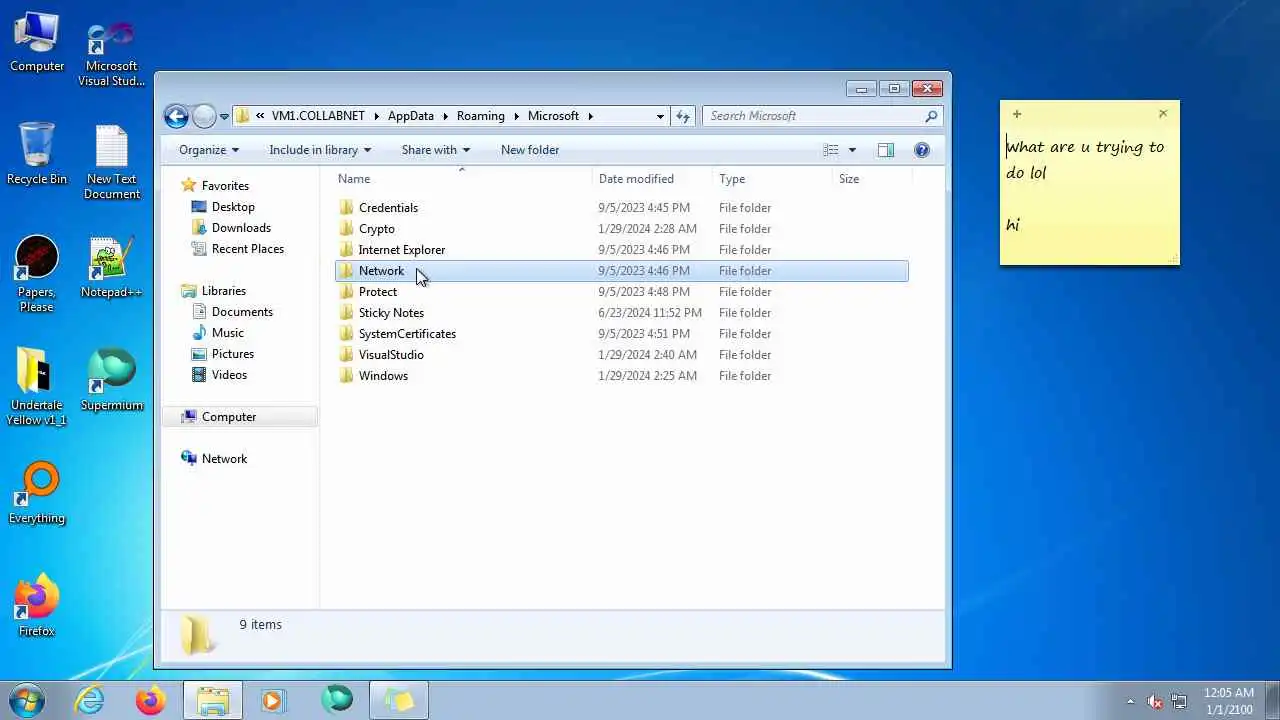Open Internet Explorer from the taskbar
This screenshot has height=720, width=1280.
pos(90,700)
